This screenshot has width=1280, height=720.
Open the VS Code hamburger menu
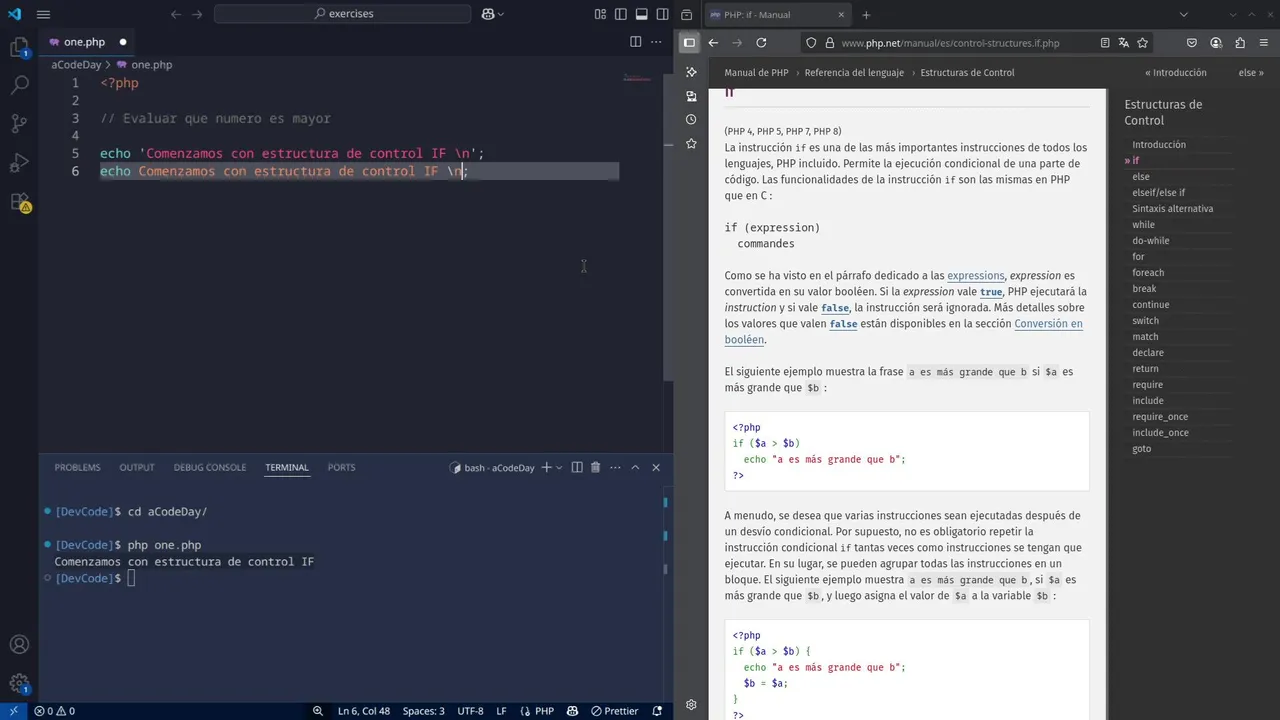pyautogui.click(x=43, y=14)
